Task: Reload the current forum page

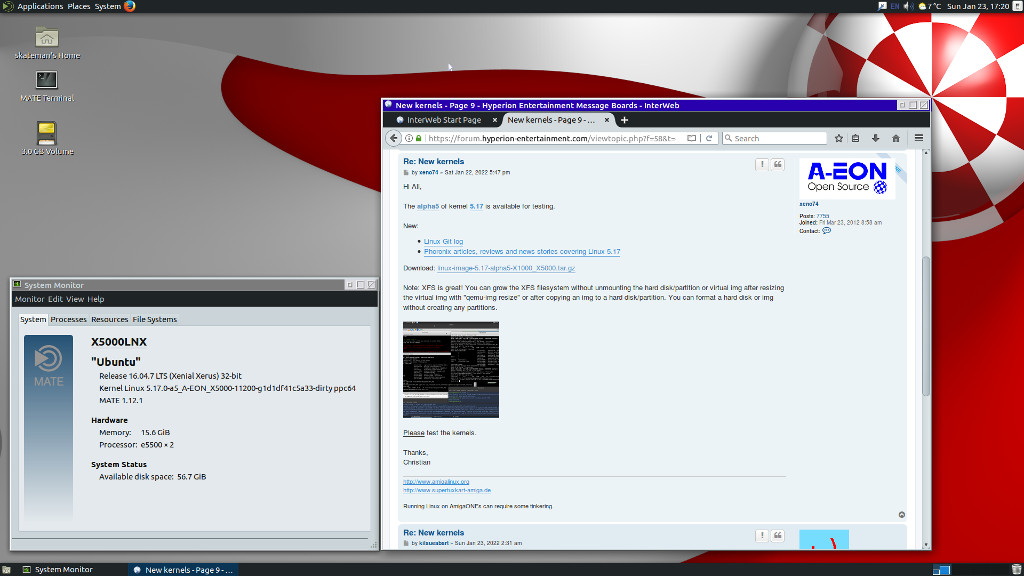Action: (x=709, y=138)
